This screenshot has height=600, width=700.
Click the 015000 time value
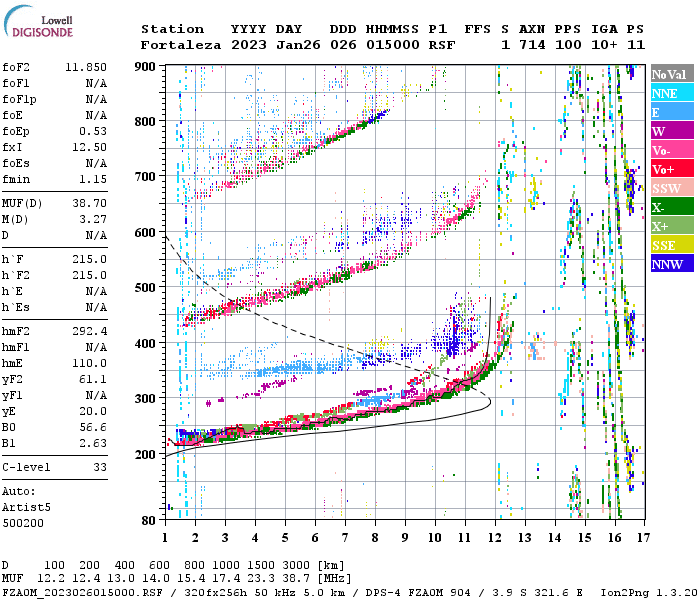(x=393, y=45)
